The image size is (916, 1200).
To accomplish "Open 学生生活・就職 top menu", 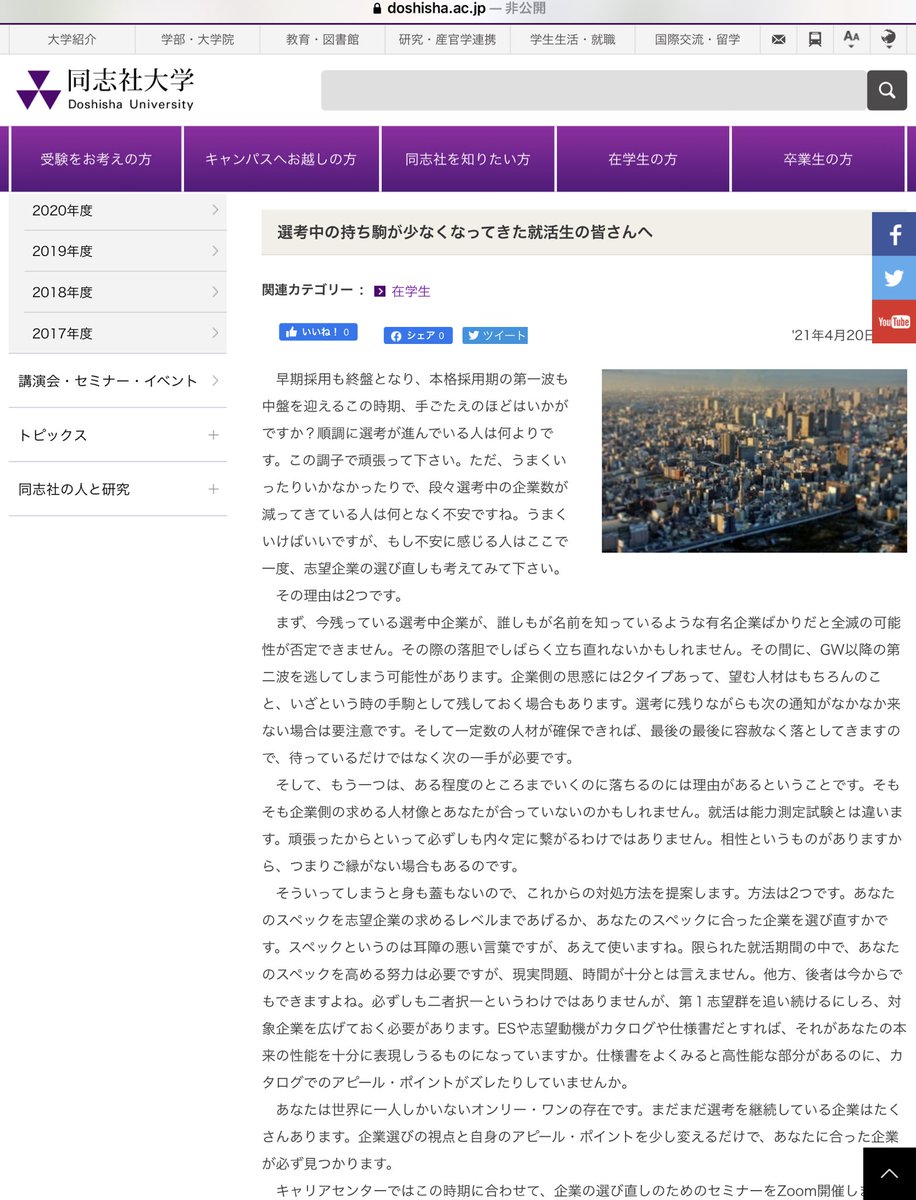I will [x=572, y=39].
